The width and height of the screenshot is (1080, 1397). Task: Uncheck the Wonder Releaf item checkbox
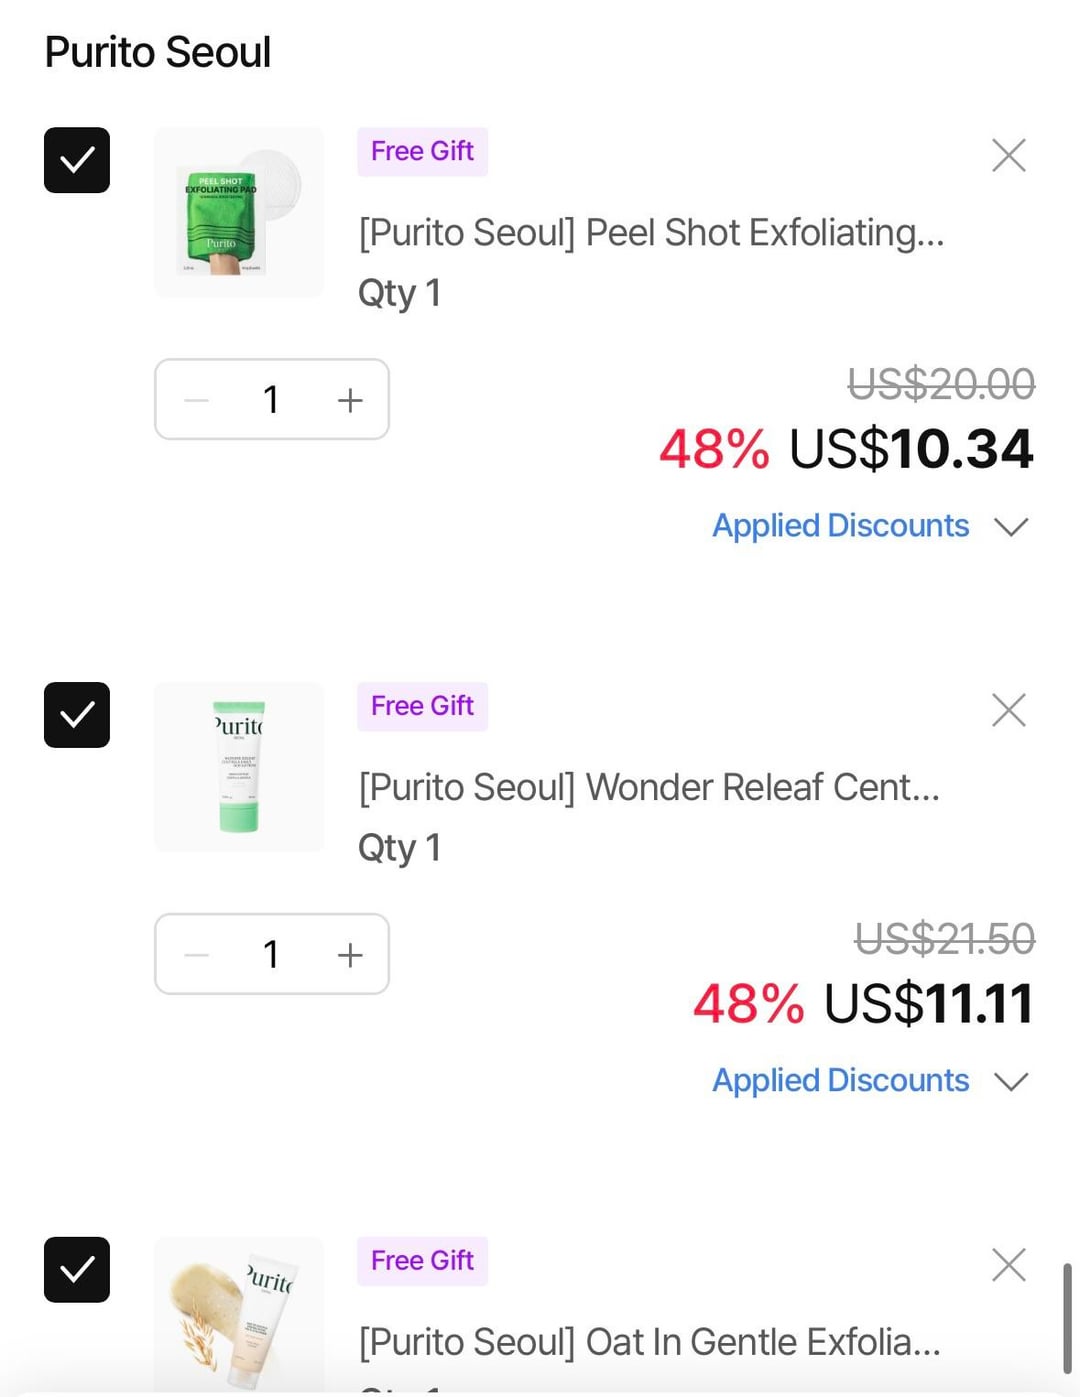pos(77,715)
